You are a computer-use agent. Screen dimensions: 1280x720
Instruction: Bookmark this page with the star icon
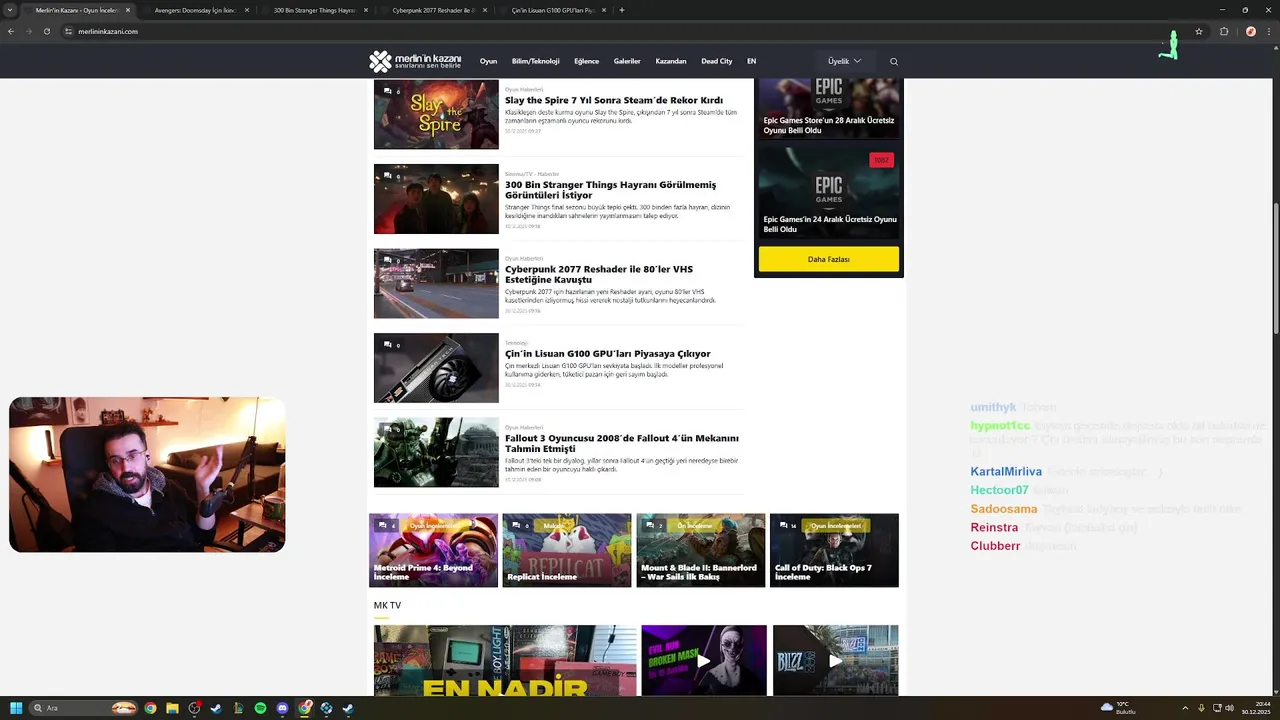click(x=1199, y=31)
